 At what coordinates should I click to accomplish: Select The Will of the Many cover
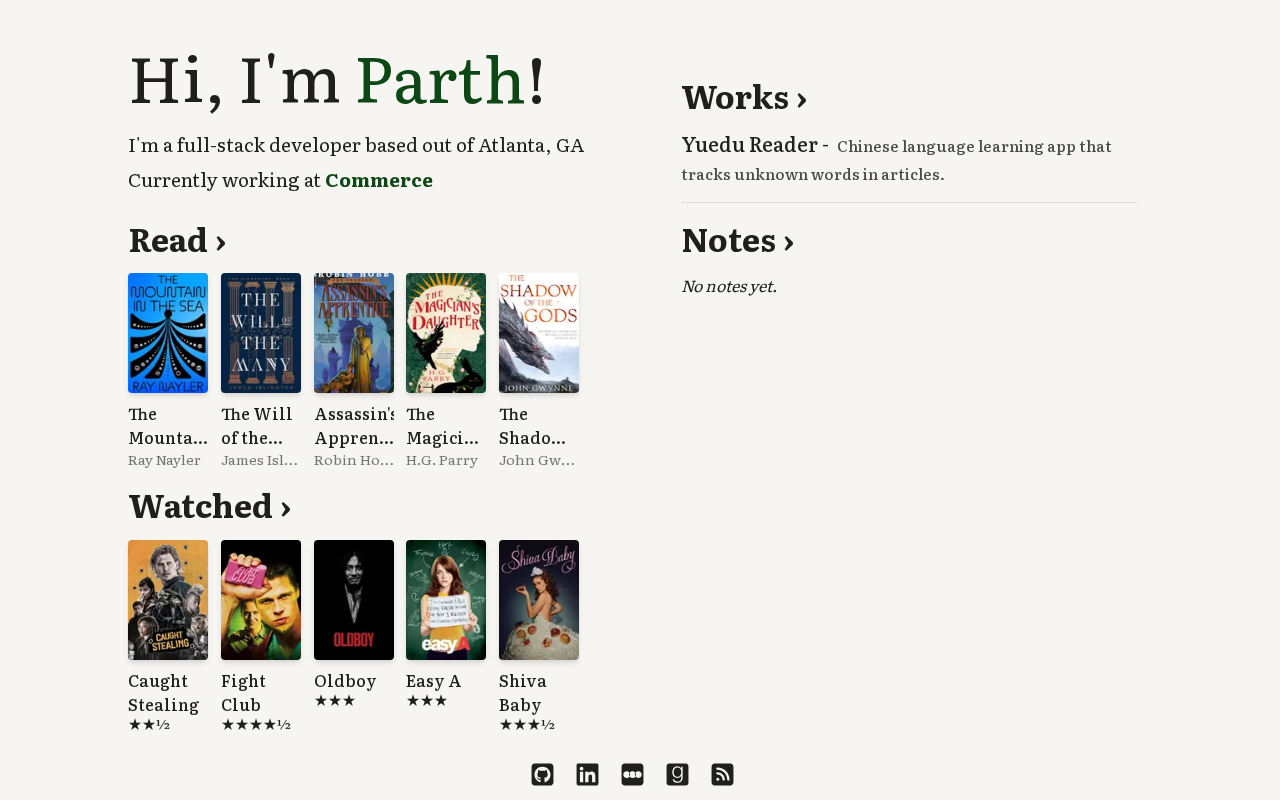pyautogui.click(x=261, y=333)
